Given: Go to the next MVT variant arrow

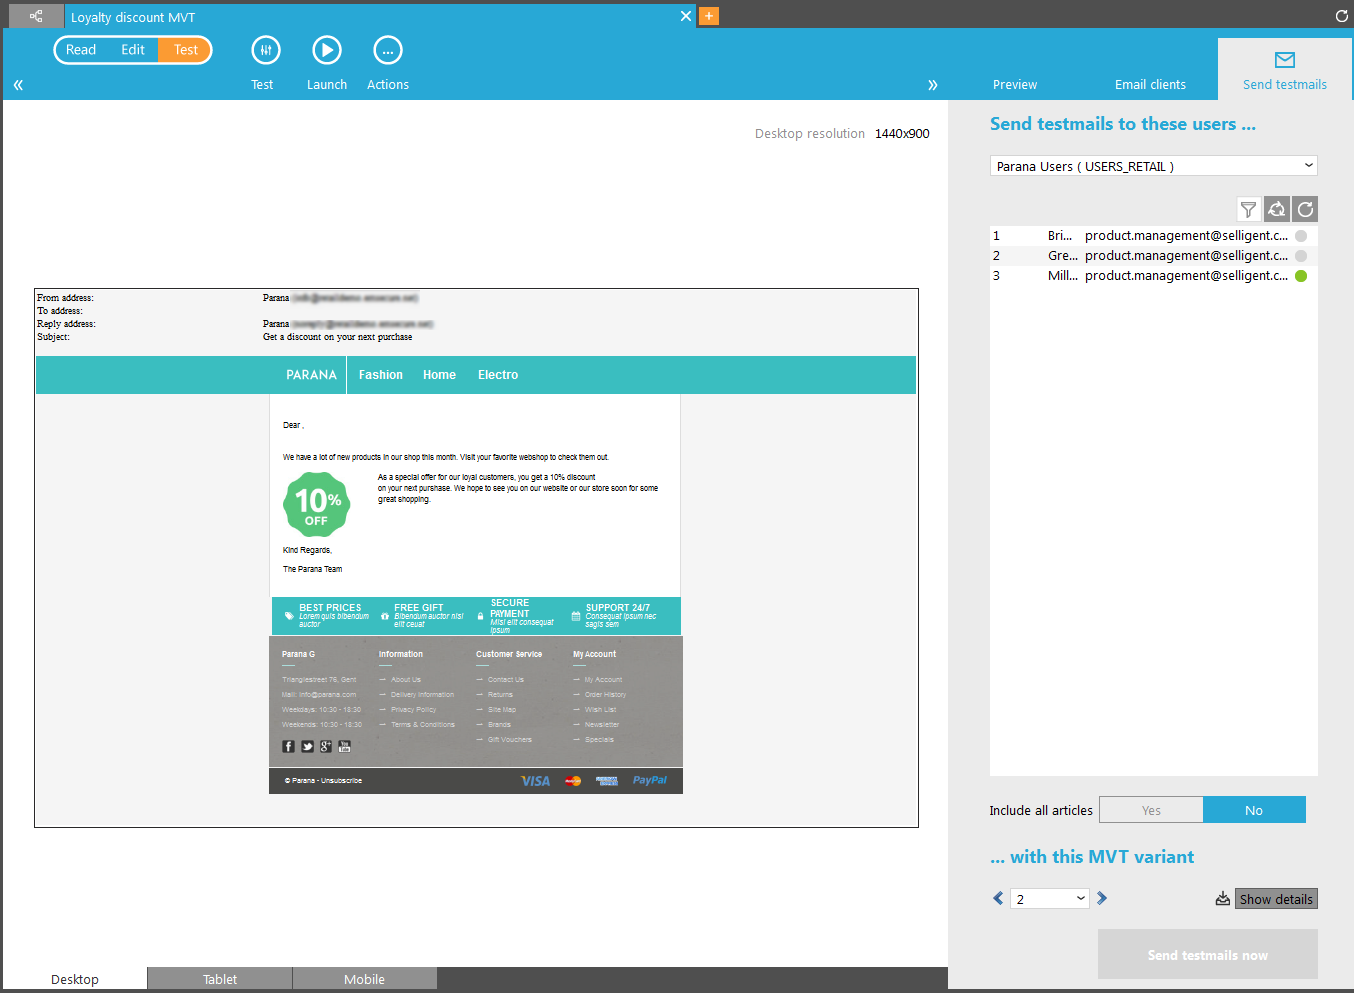Looking at the screenshot, I should point(1102,898).
